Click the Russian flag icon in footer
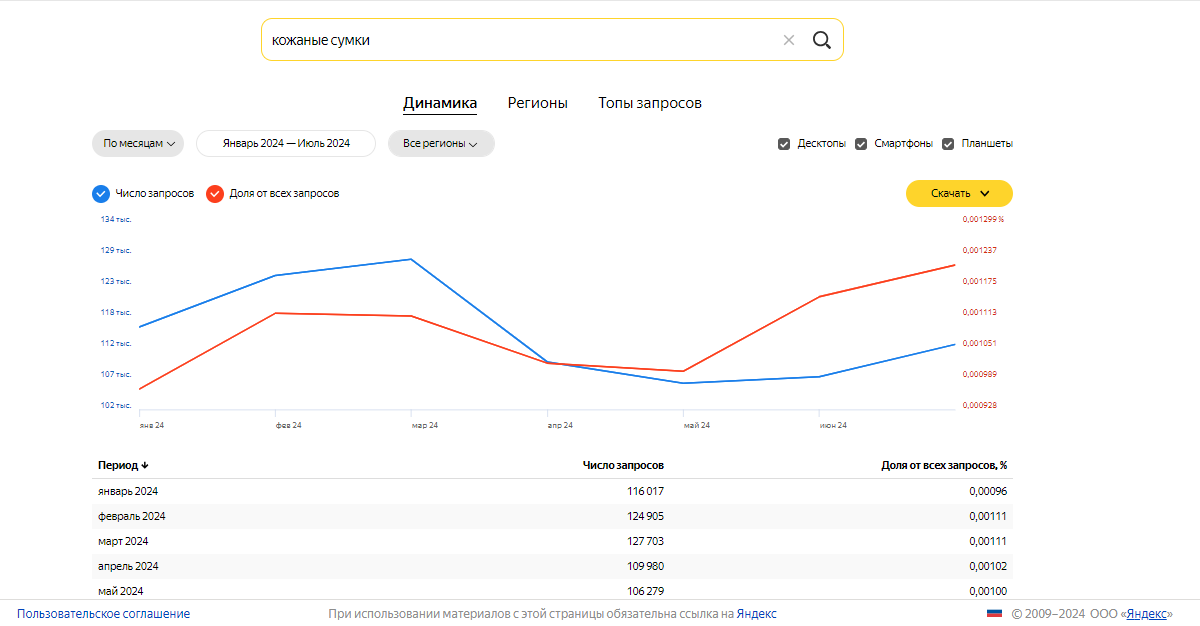This screenshot has height=626, width=1200. click(x=994, y=614)
